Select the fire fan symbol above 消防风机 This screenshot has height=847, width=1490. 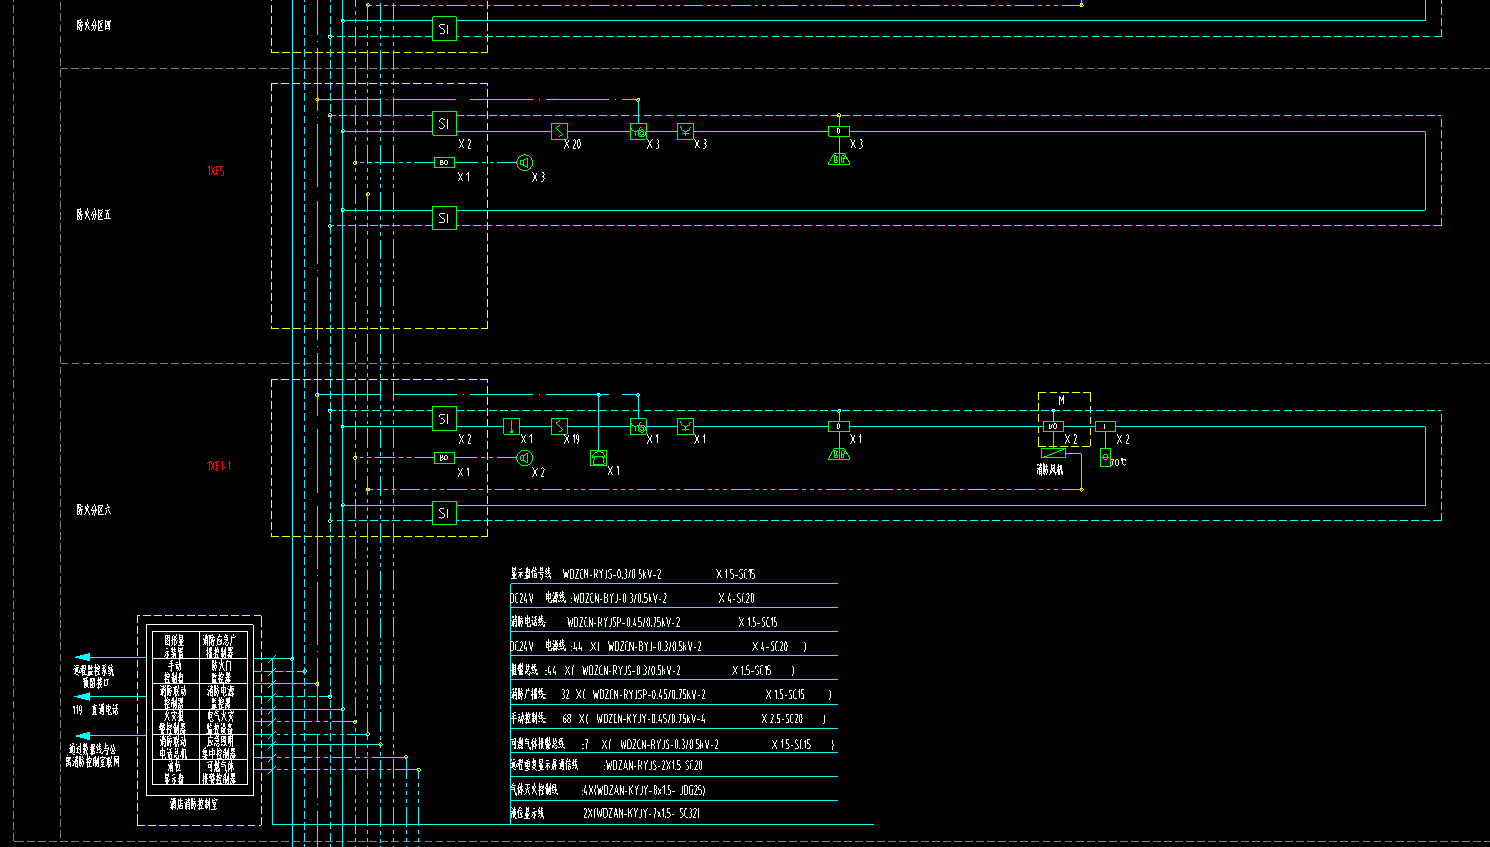point(1054,453)
